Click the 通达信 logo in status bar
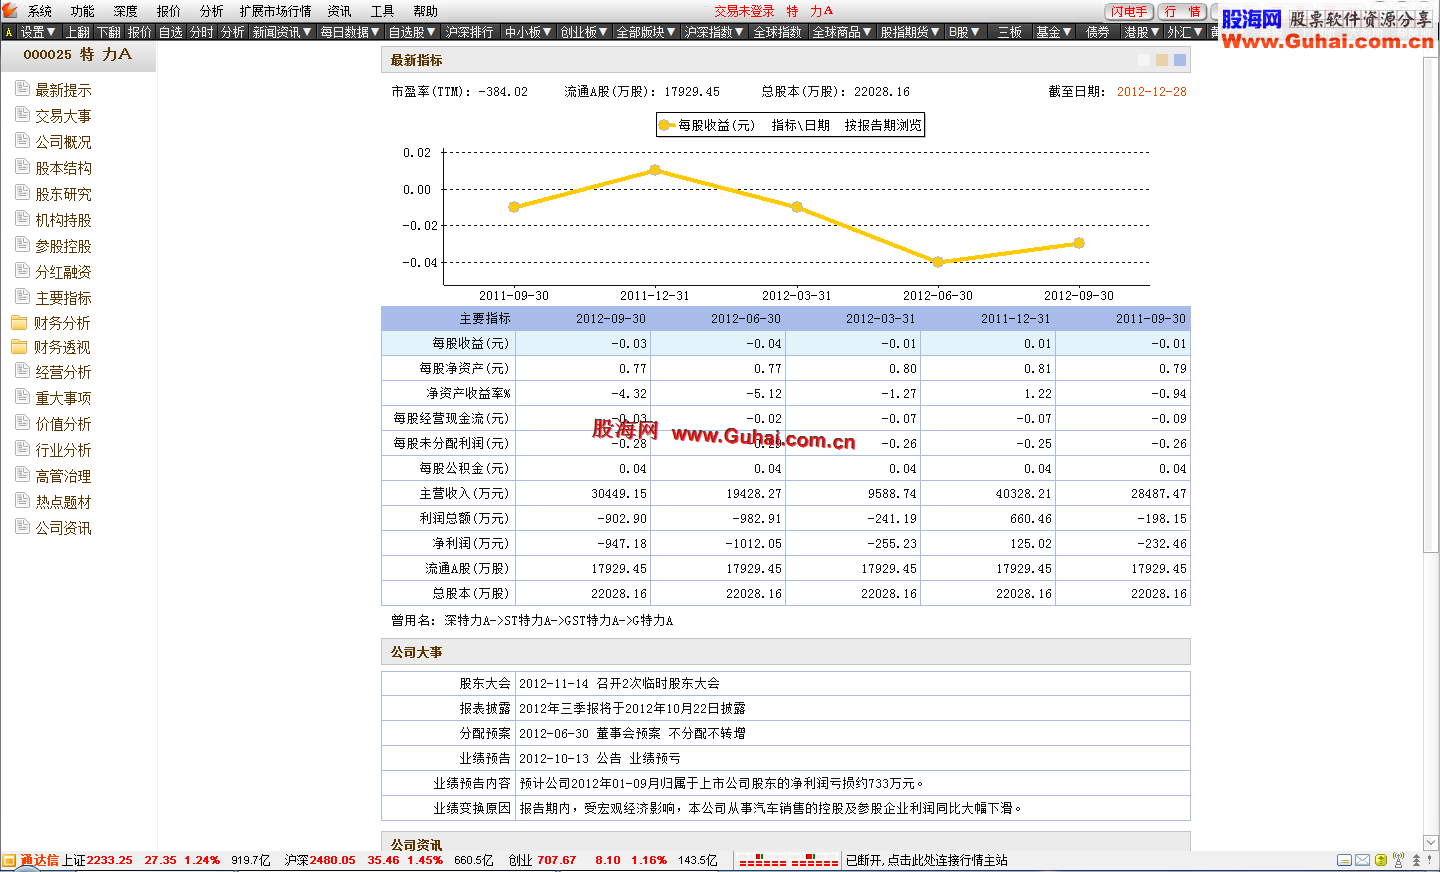Image resolution: width=1440 pixels, height=872 pixels. click(30, 860)
